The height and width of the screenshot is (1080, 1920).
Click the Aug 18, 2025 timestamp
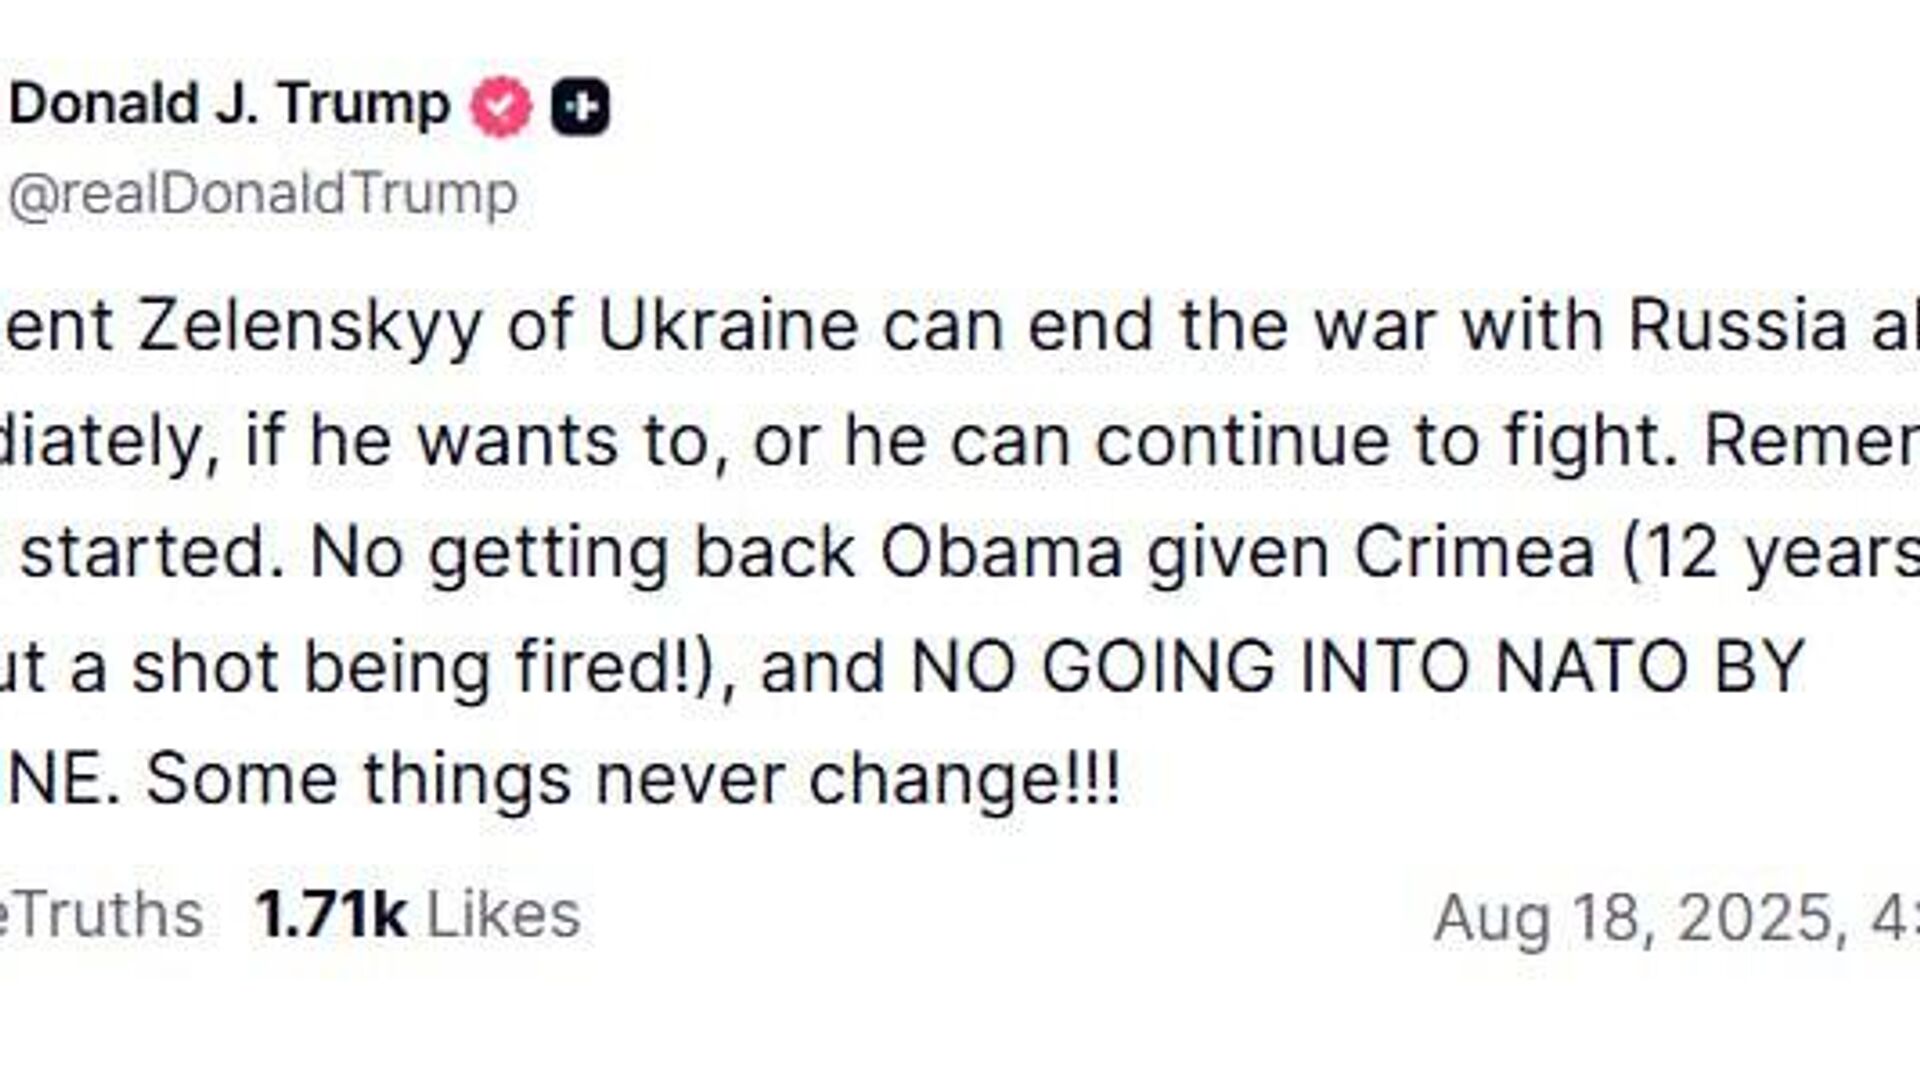pyautogui.click(x=1676, y=917)
